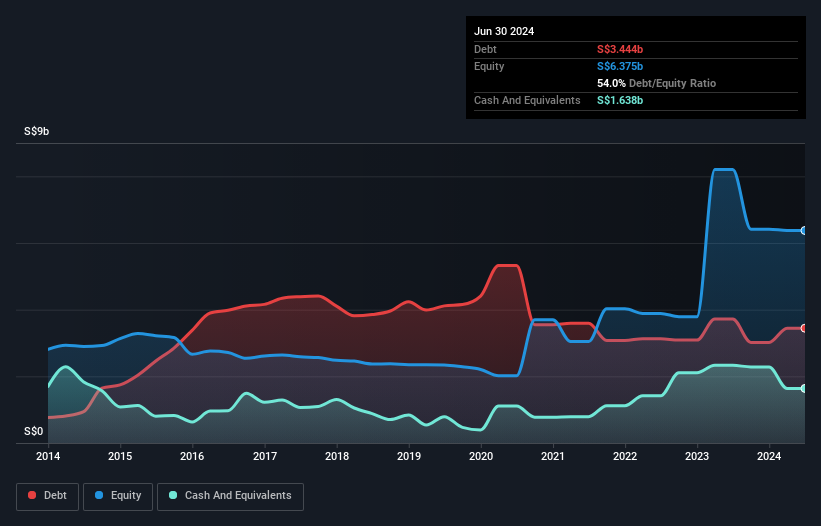Click the S$0 y-axis label
The image size is (821, 526).
34,431
